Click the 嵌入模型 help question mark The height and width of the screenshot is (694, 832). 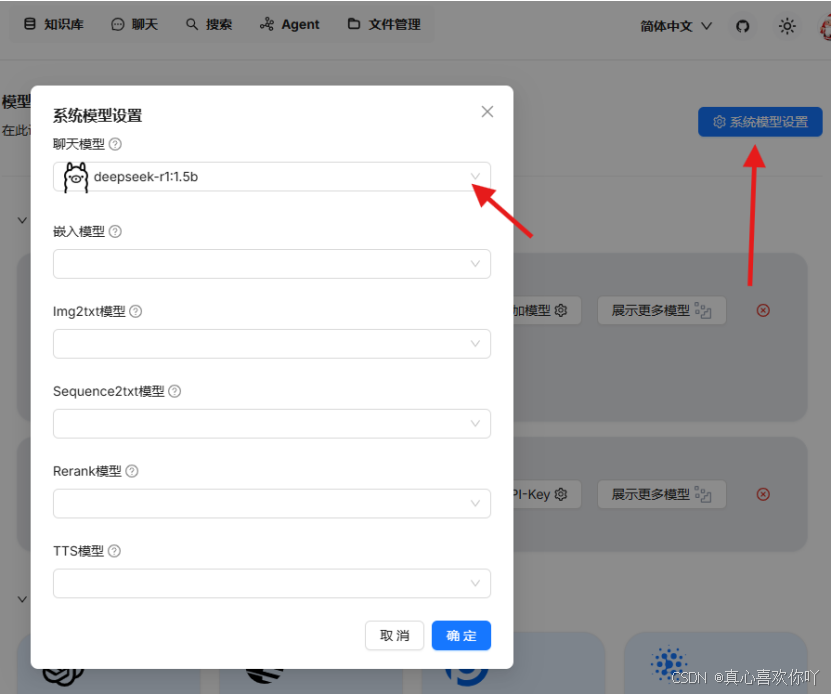coord(115,231)
